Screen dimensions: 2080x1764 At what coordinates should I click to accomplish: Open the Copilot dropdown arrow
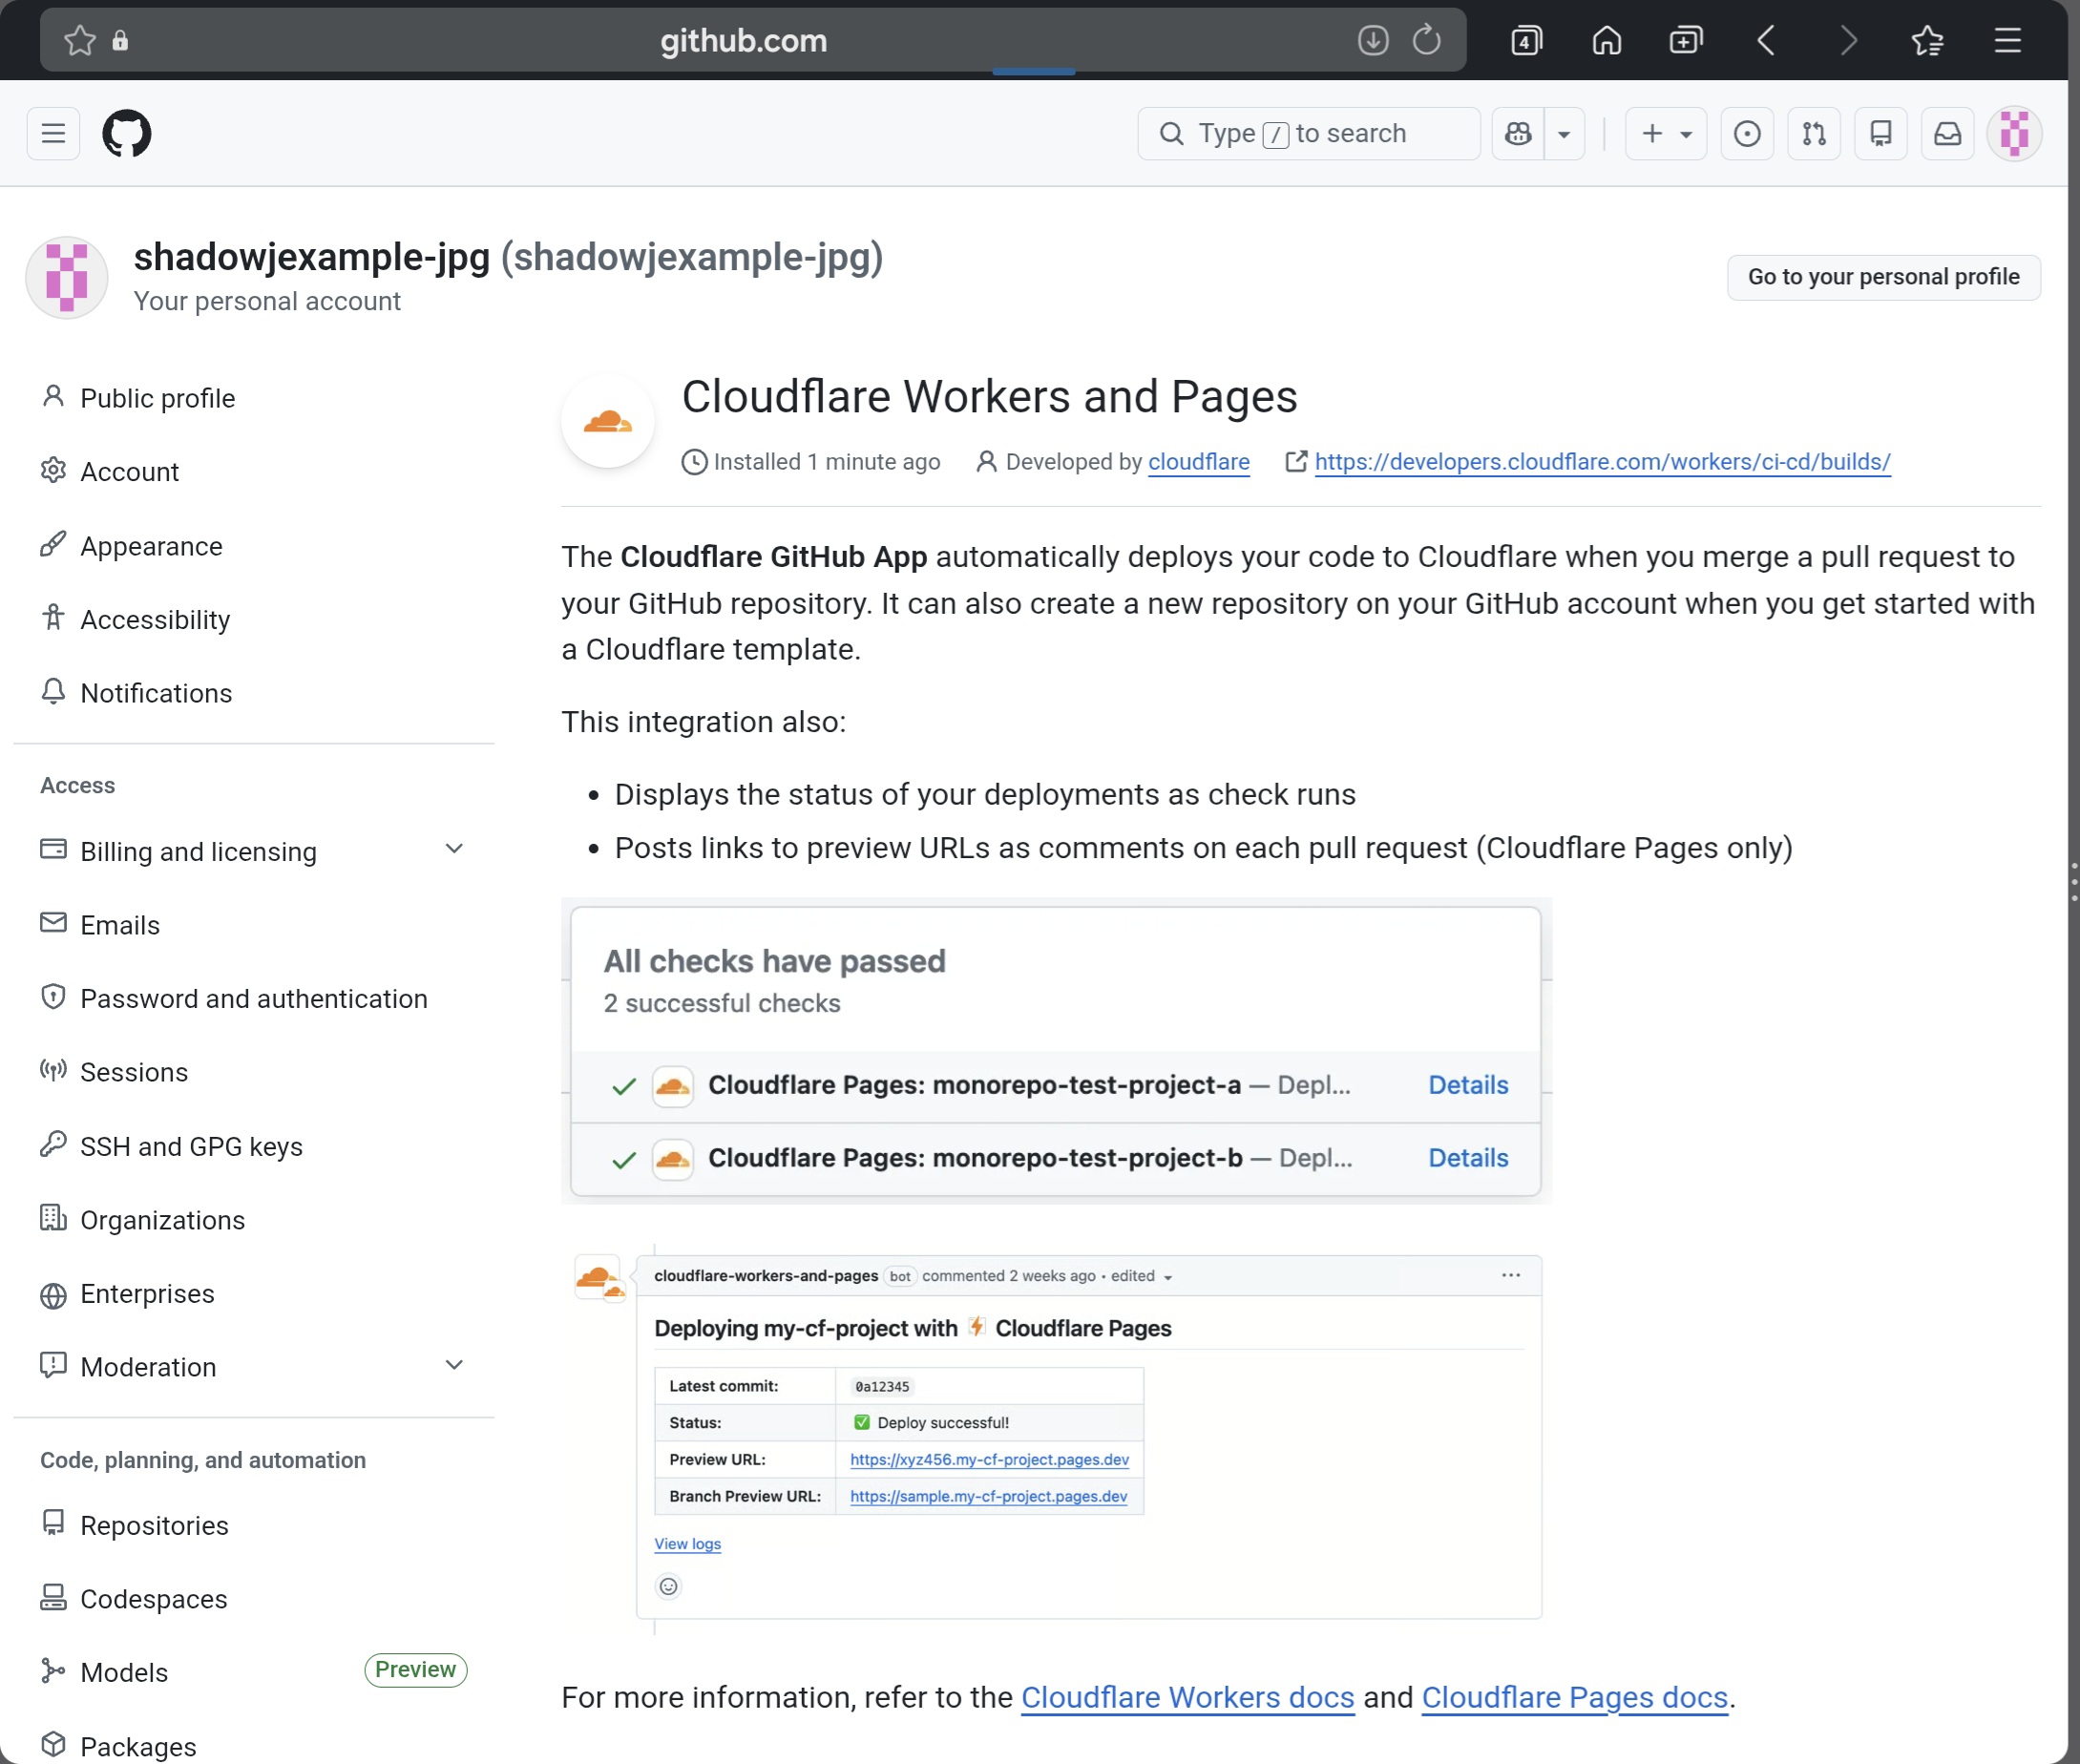pos(1564,133)
